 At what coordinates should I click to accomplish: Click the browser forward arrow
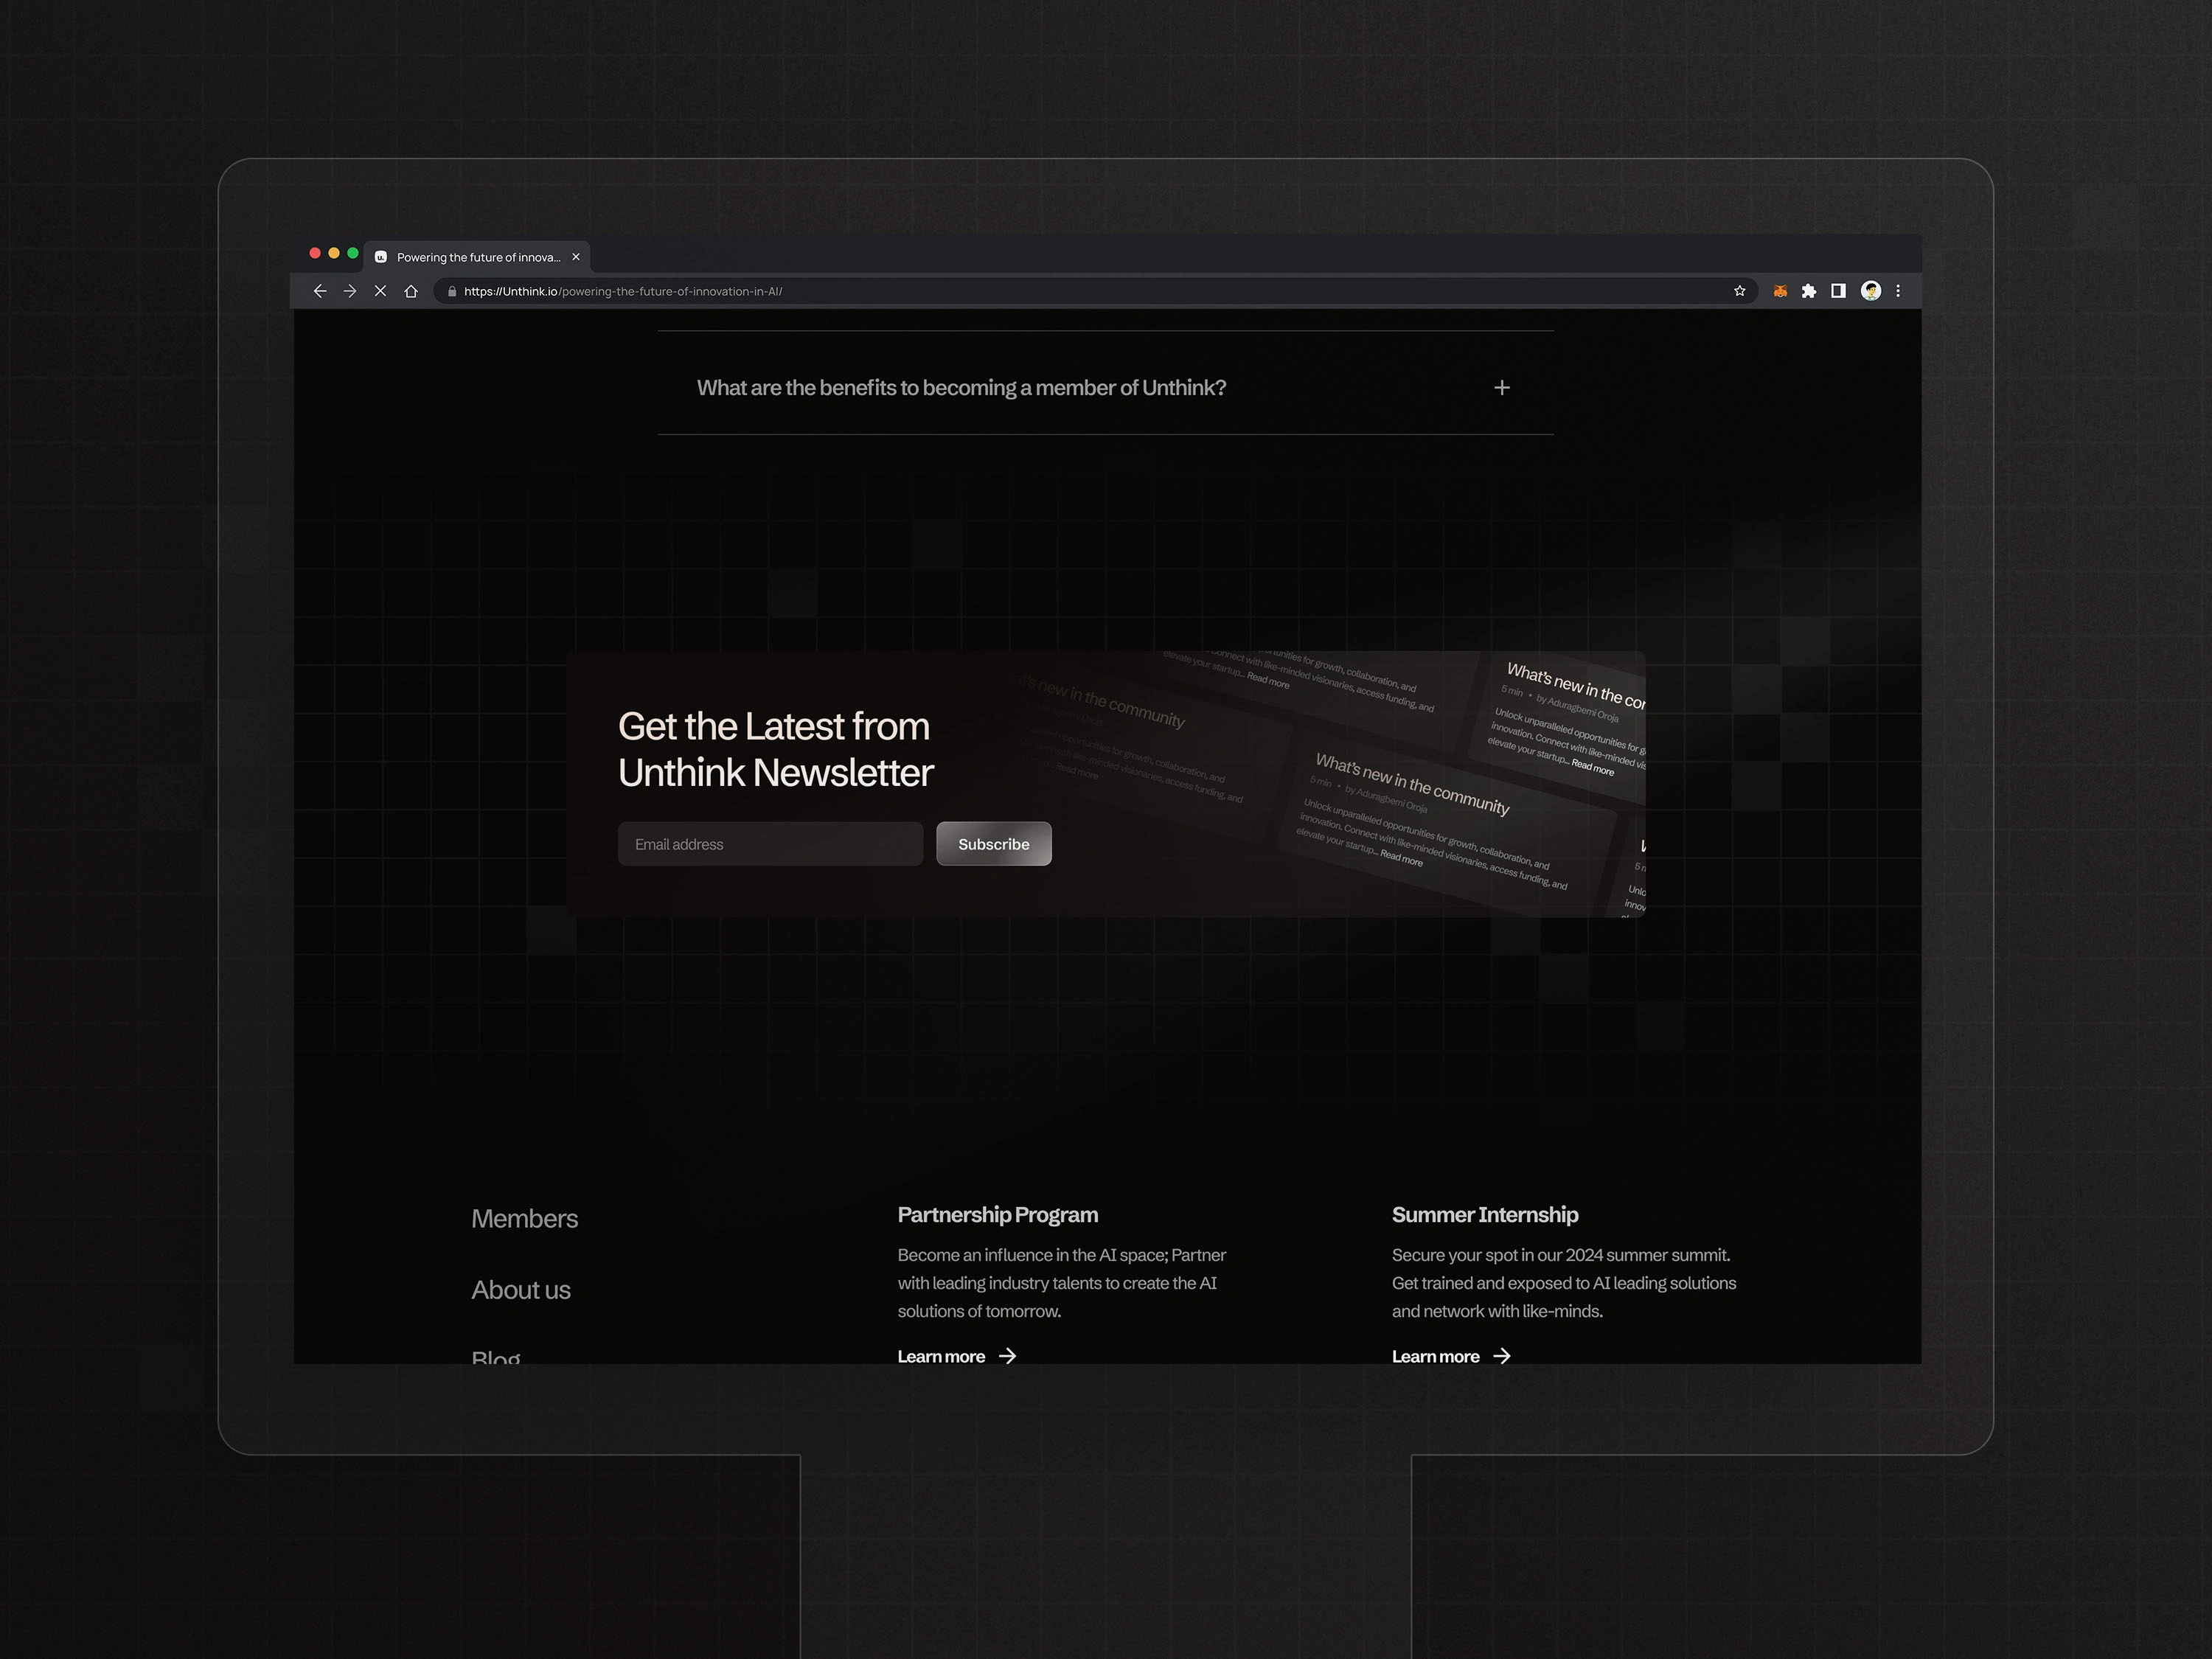pyautogui.click(x=350, y=291)
